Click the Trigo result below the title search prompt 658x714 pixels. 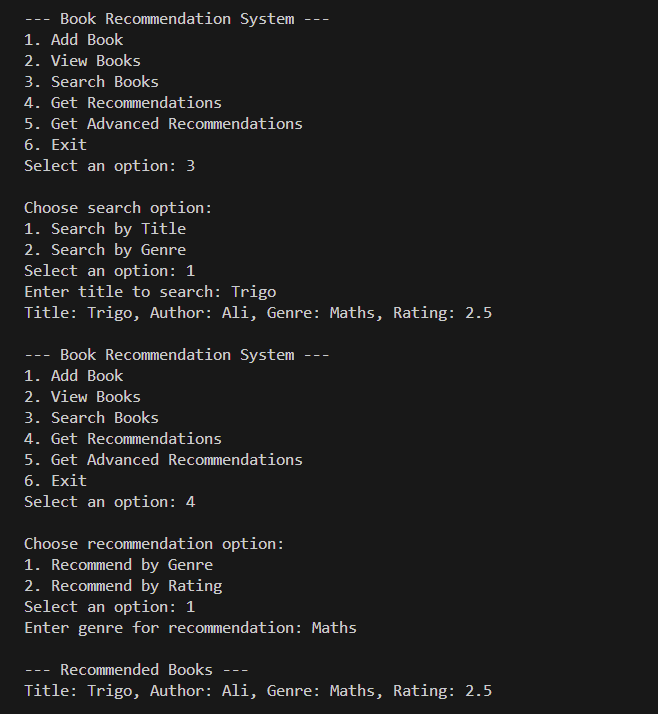[x=258, y=313]
